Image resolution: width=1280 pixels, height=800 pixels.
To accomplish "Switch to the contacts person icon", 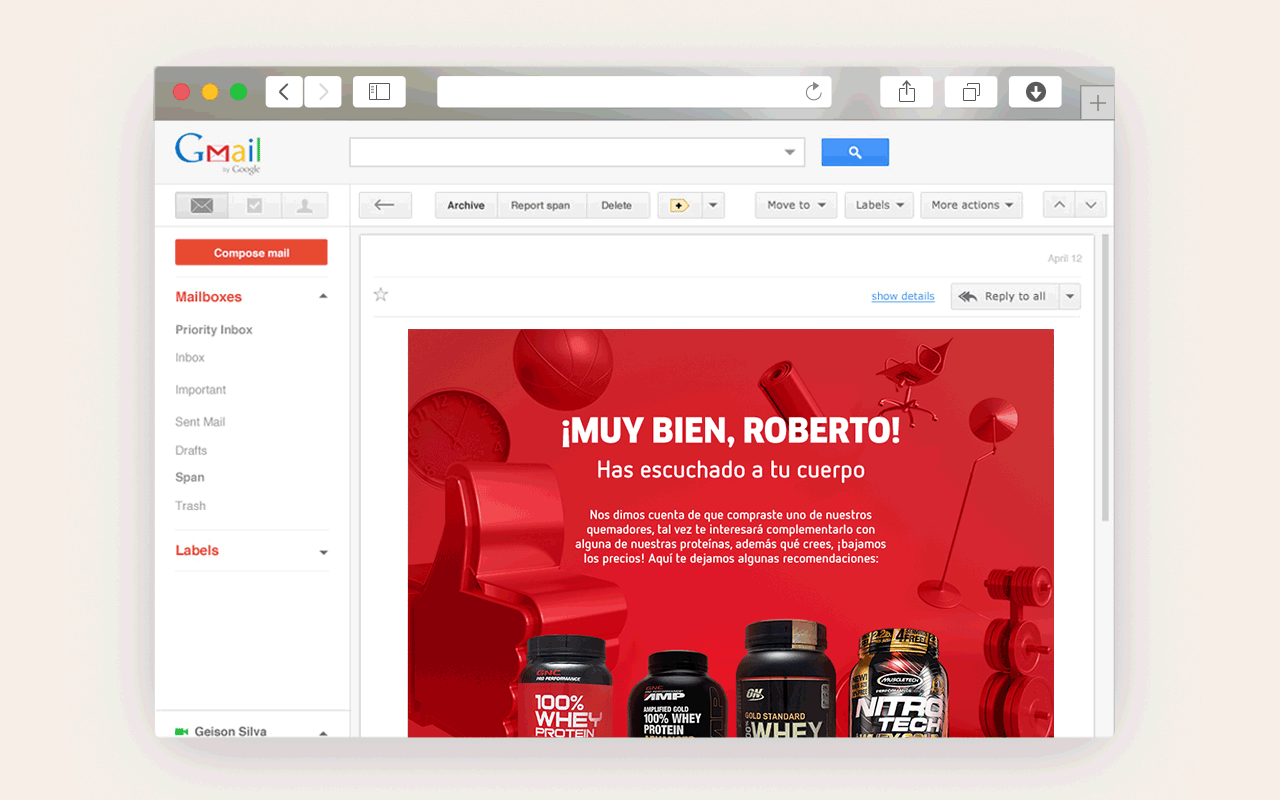I will click(305, 205).
